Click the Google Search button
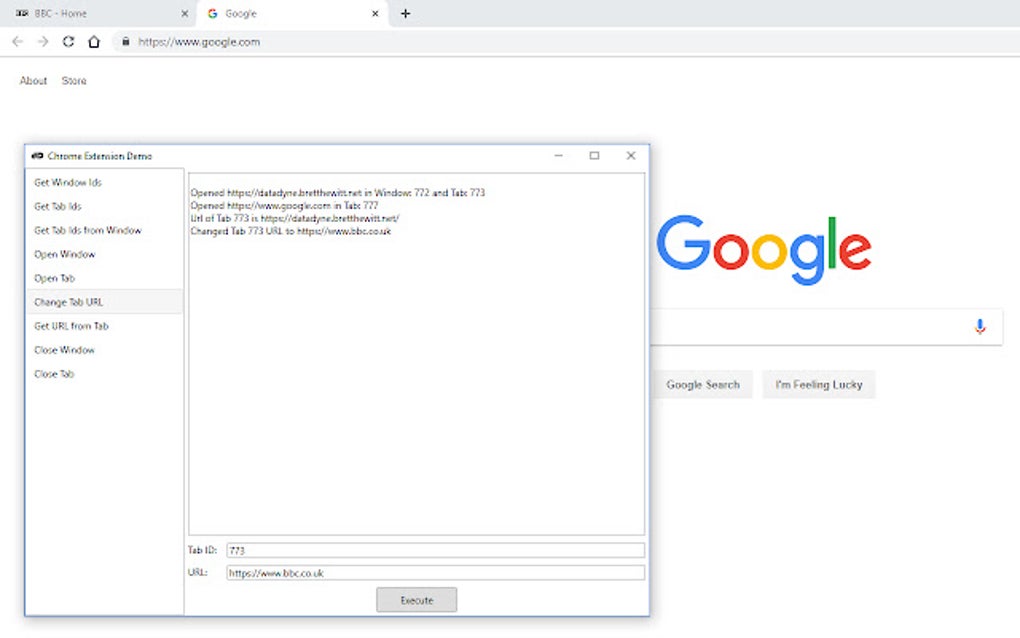1020x638 pixels. point(703,384)
